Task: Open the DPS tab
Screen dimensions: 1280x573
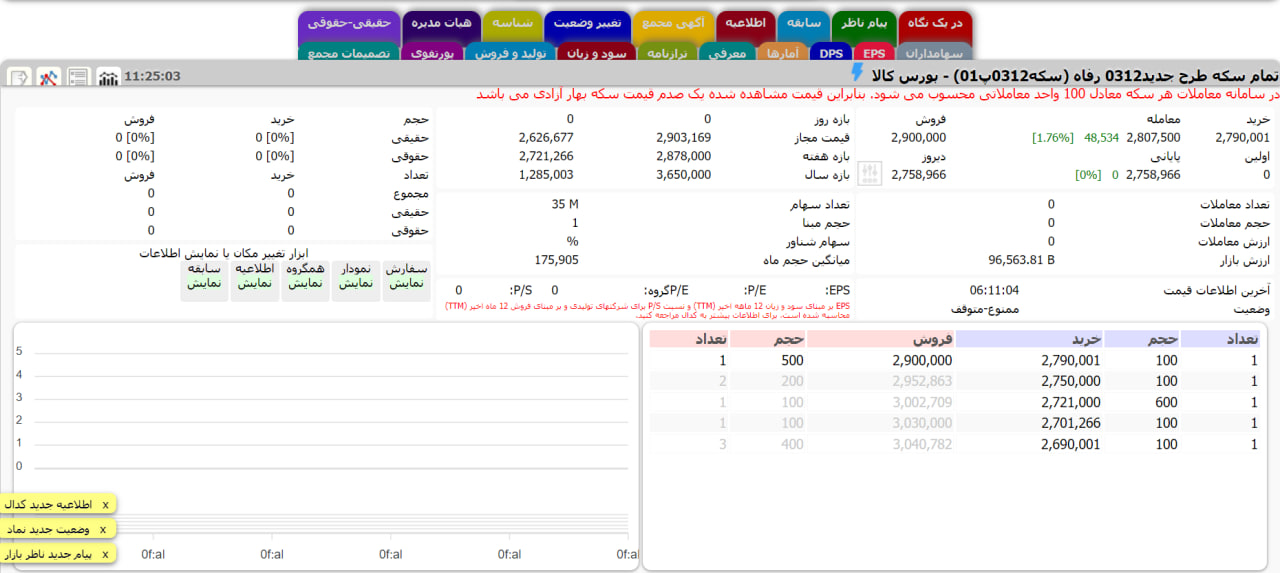Action: click(x=831, y=53)
